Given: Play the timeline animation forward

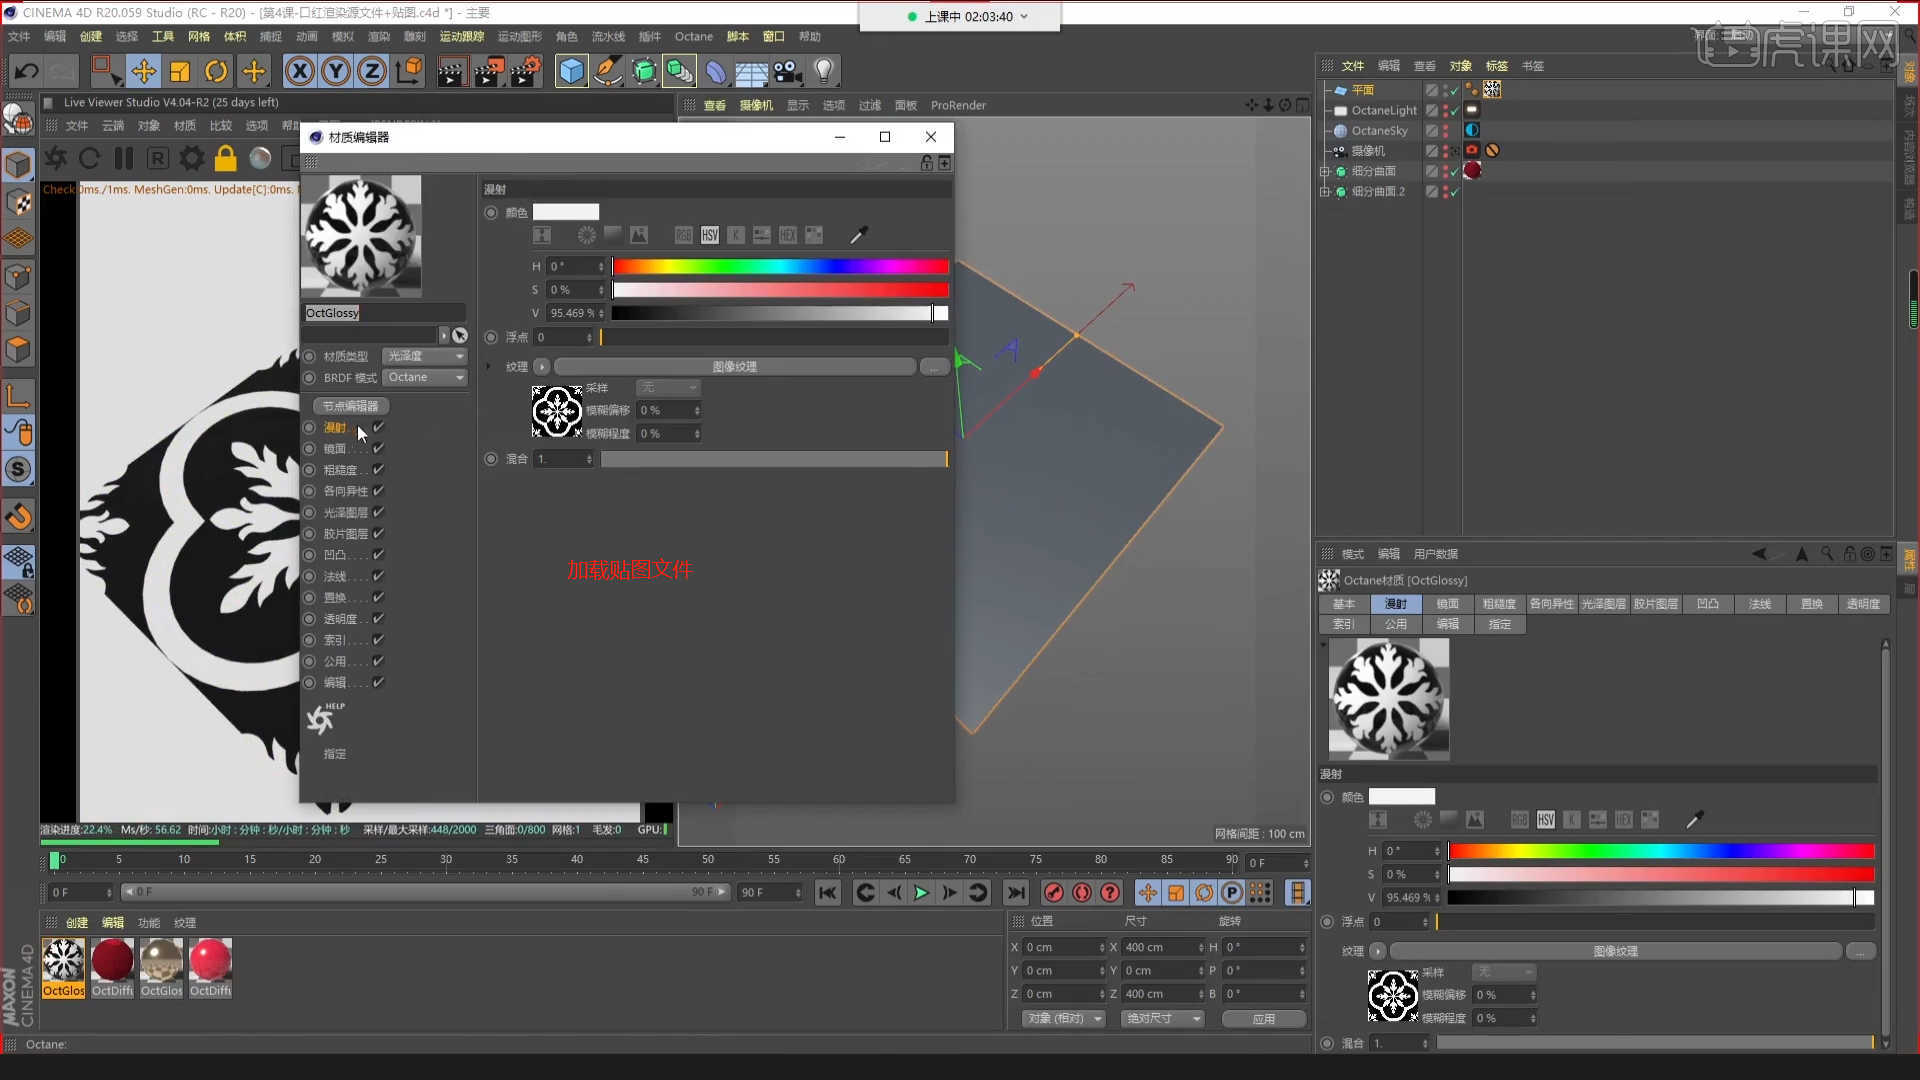Looking at the screenshot, I should [921, 893].
